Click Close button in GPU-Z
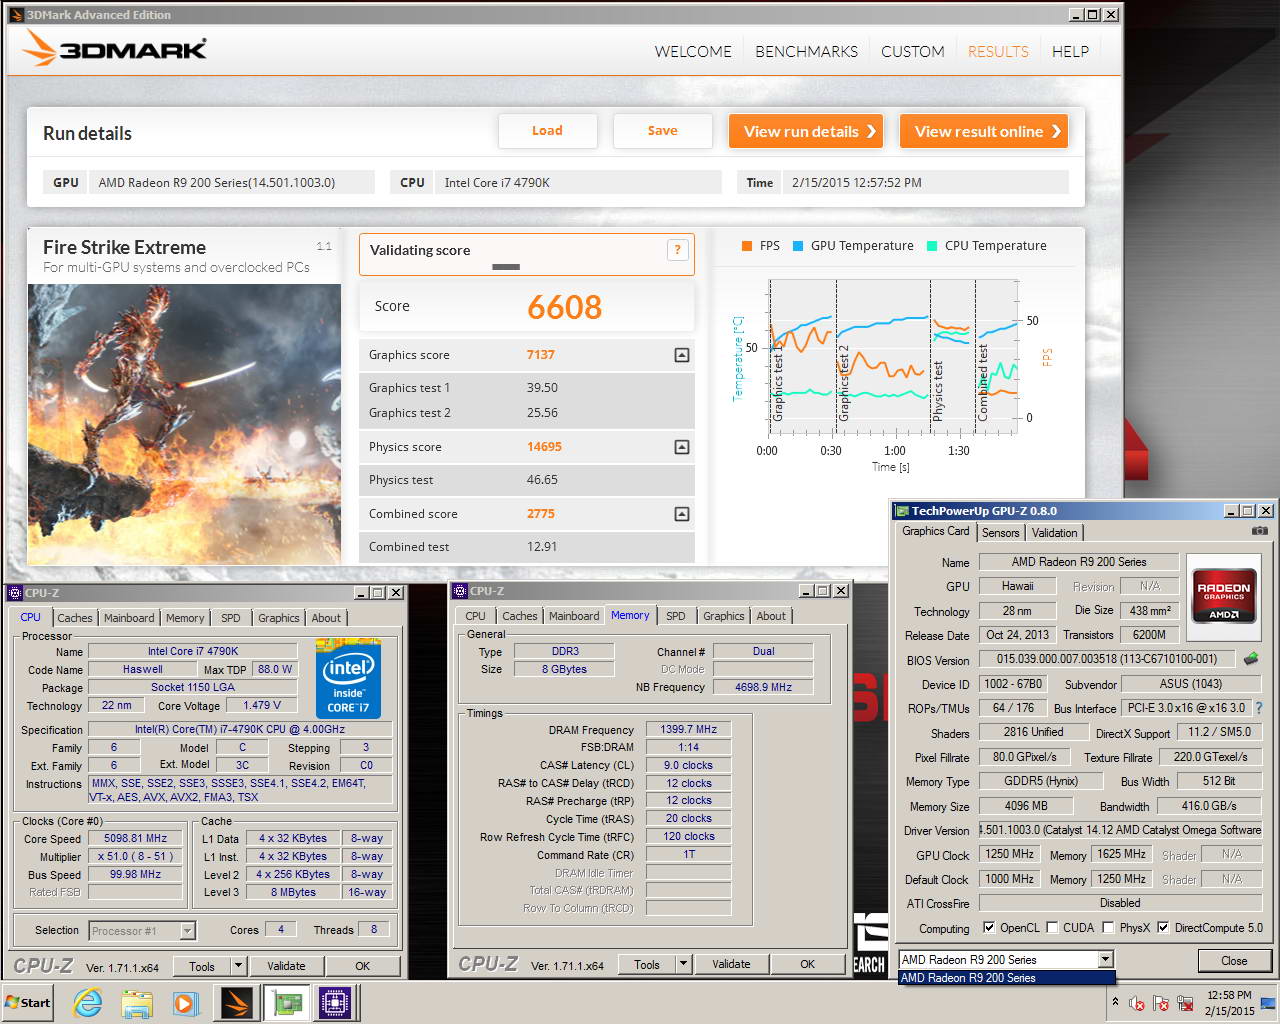 pos(1234,961)
